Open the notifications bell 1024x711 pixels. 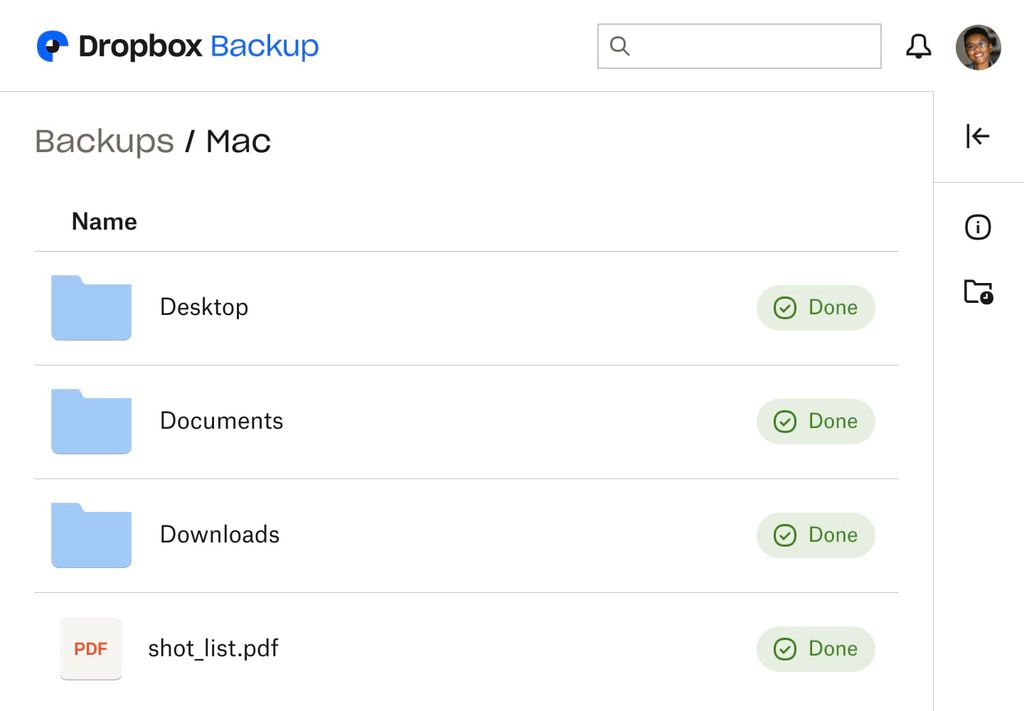tap(918, 46)
